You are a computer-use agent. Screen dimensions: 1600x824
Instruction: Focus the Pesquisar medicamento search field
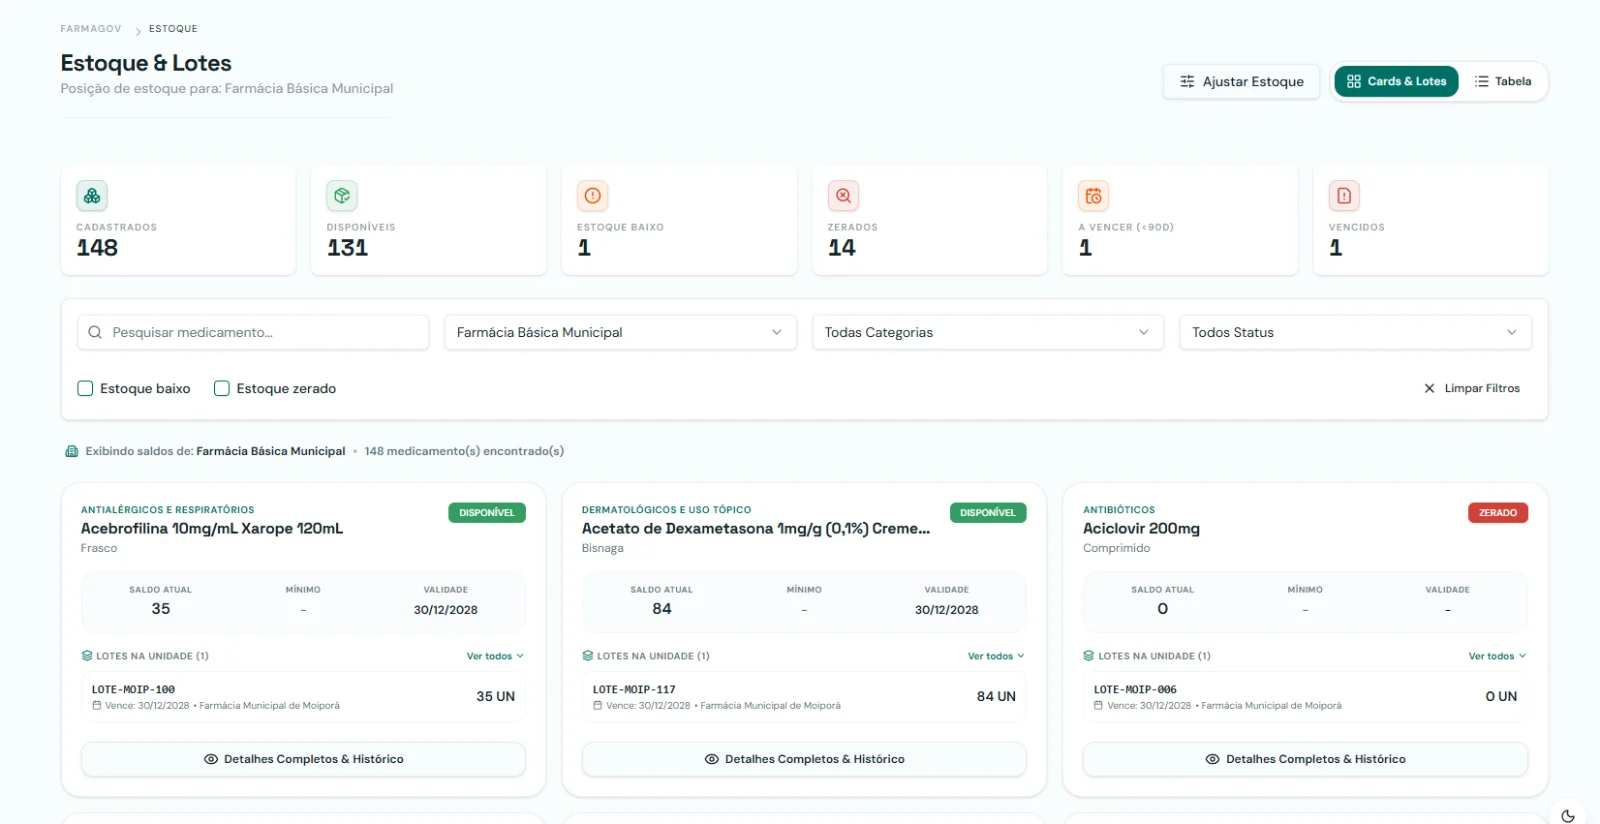(253, 332)
